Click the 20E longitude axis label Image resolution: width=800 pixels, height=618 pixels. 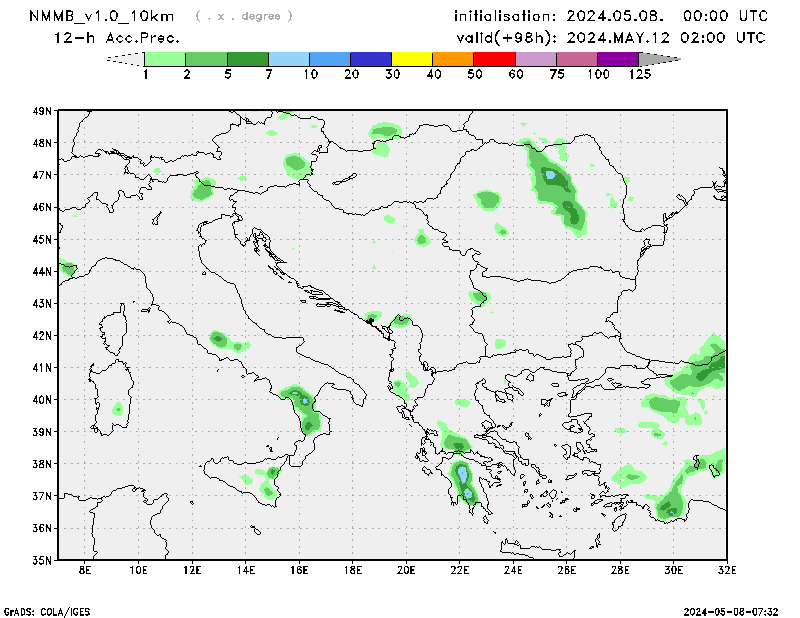click(x=406, y=571)
